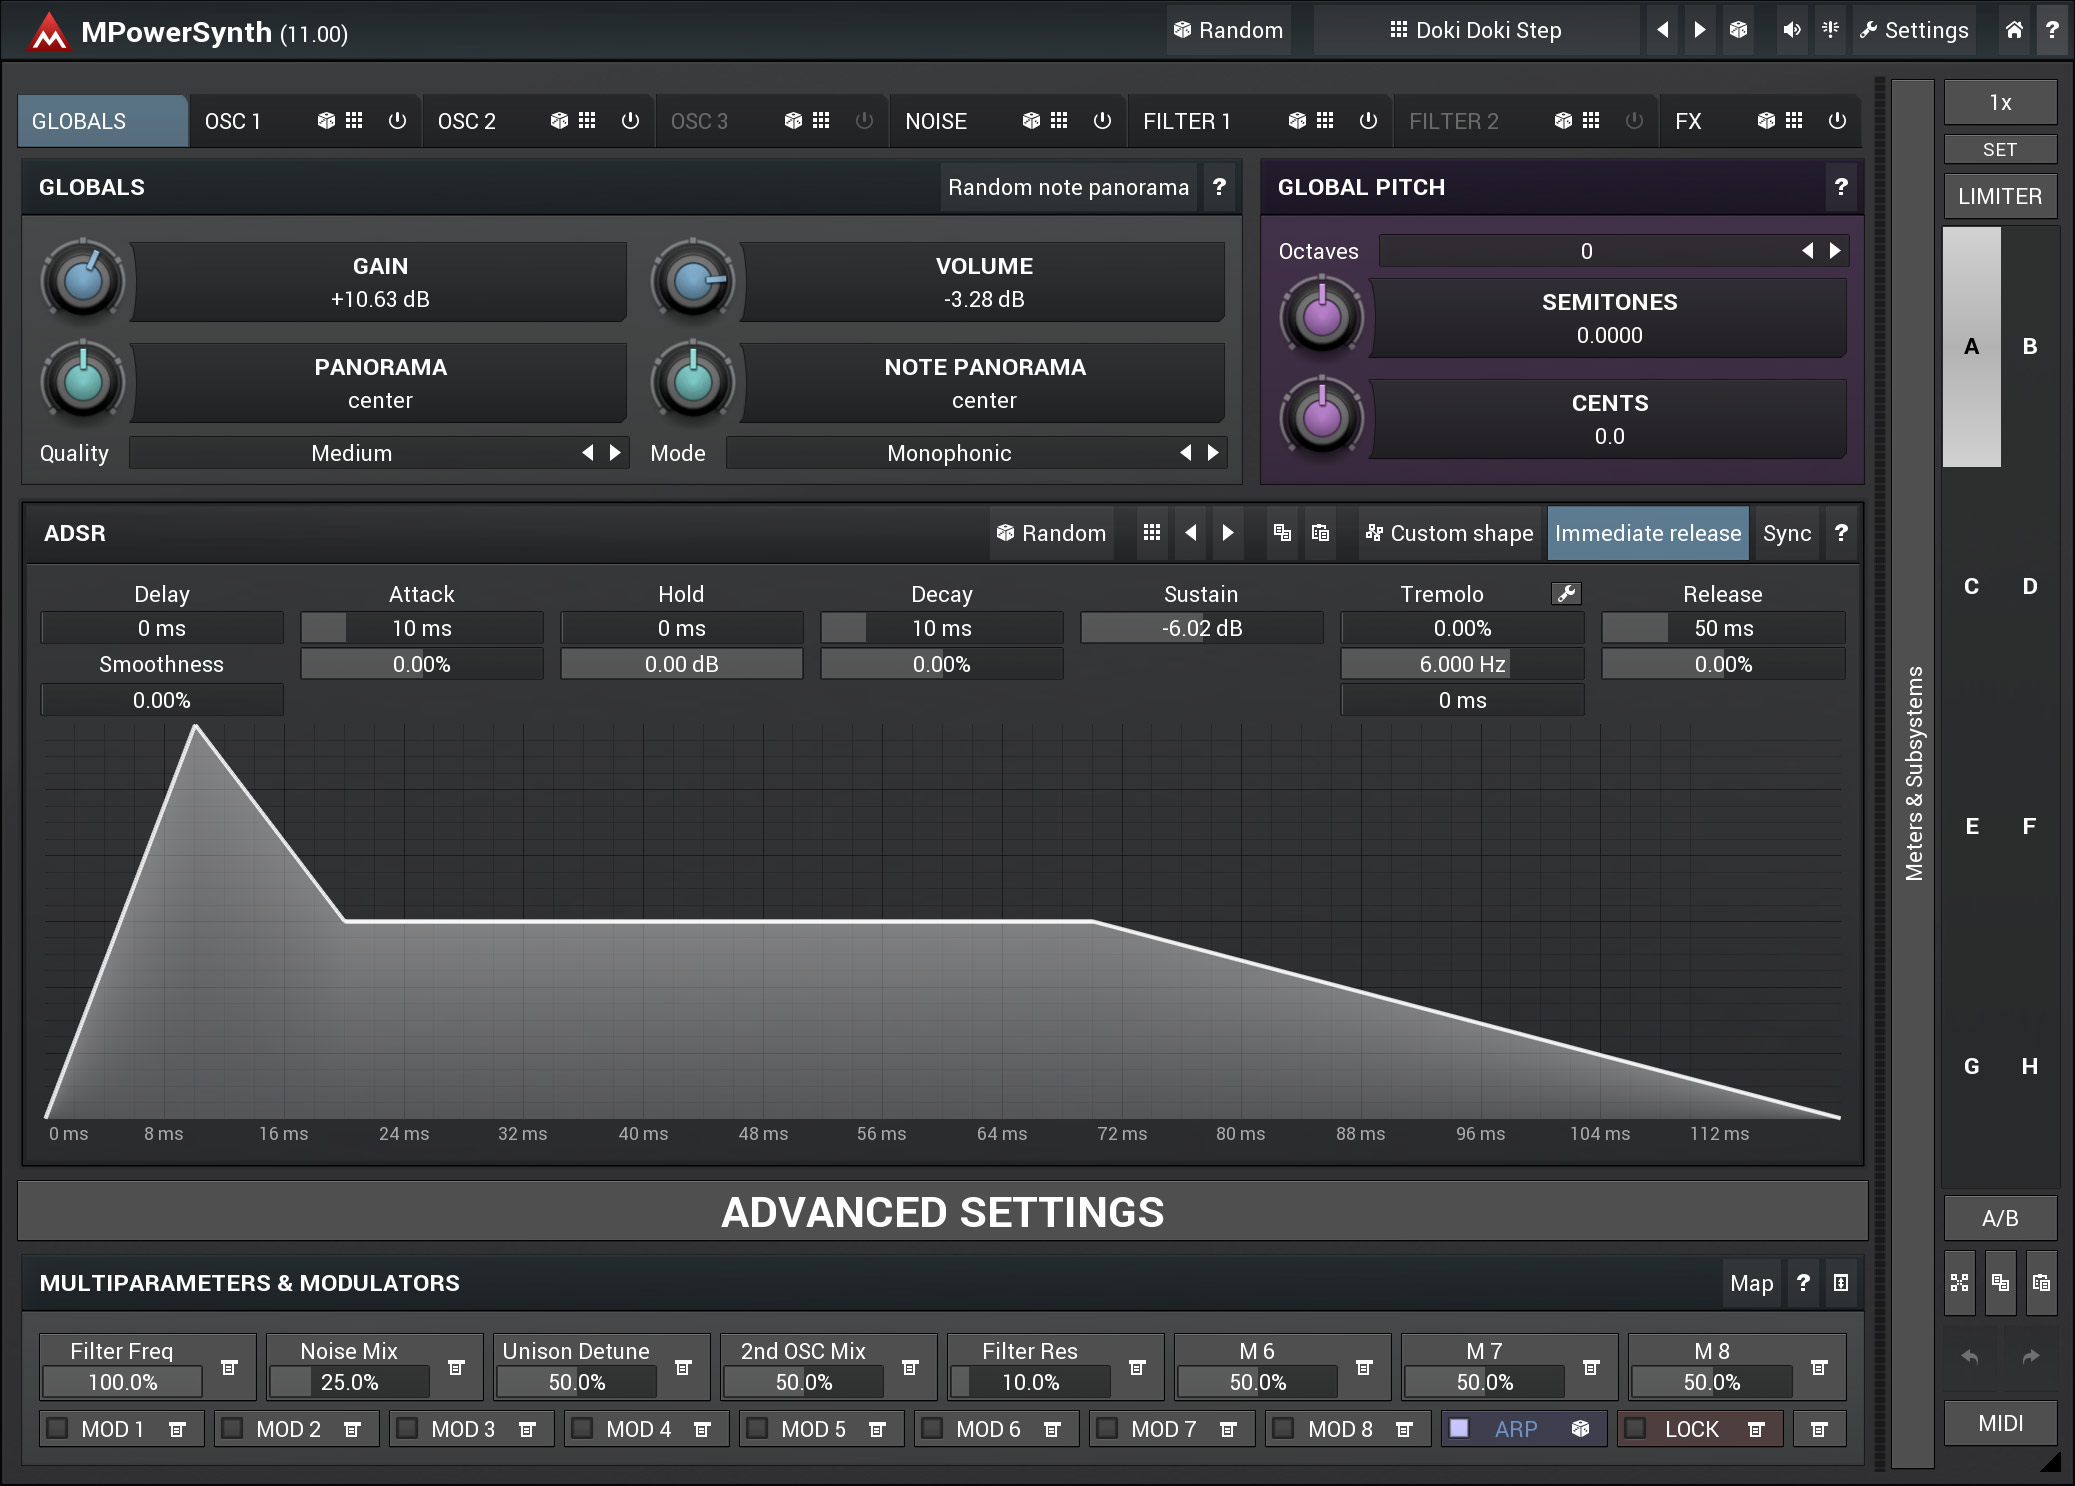Toggle OSC 2 power button

pos(630,121)
